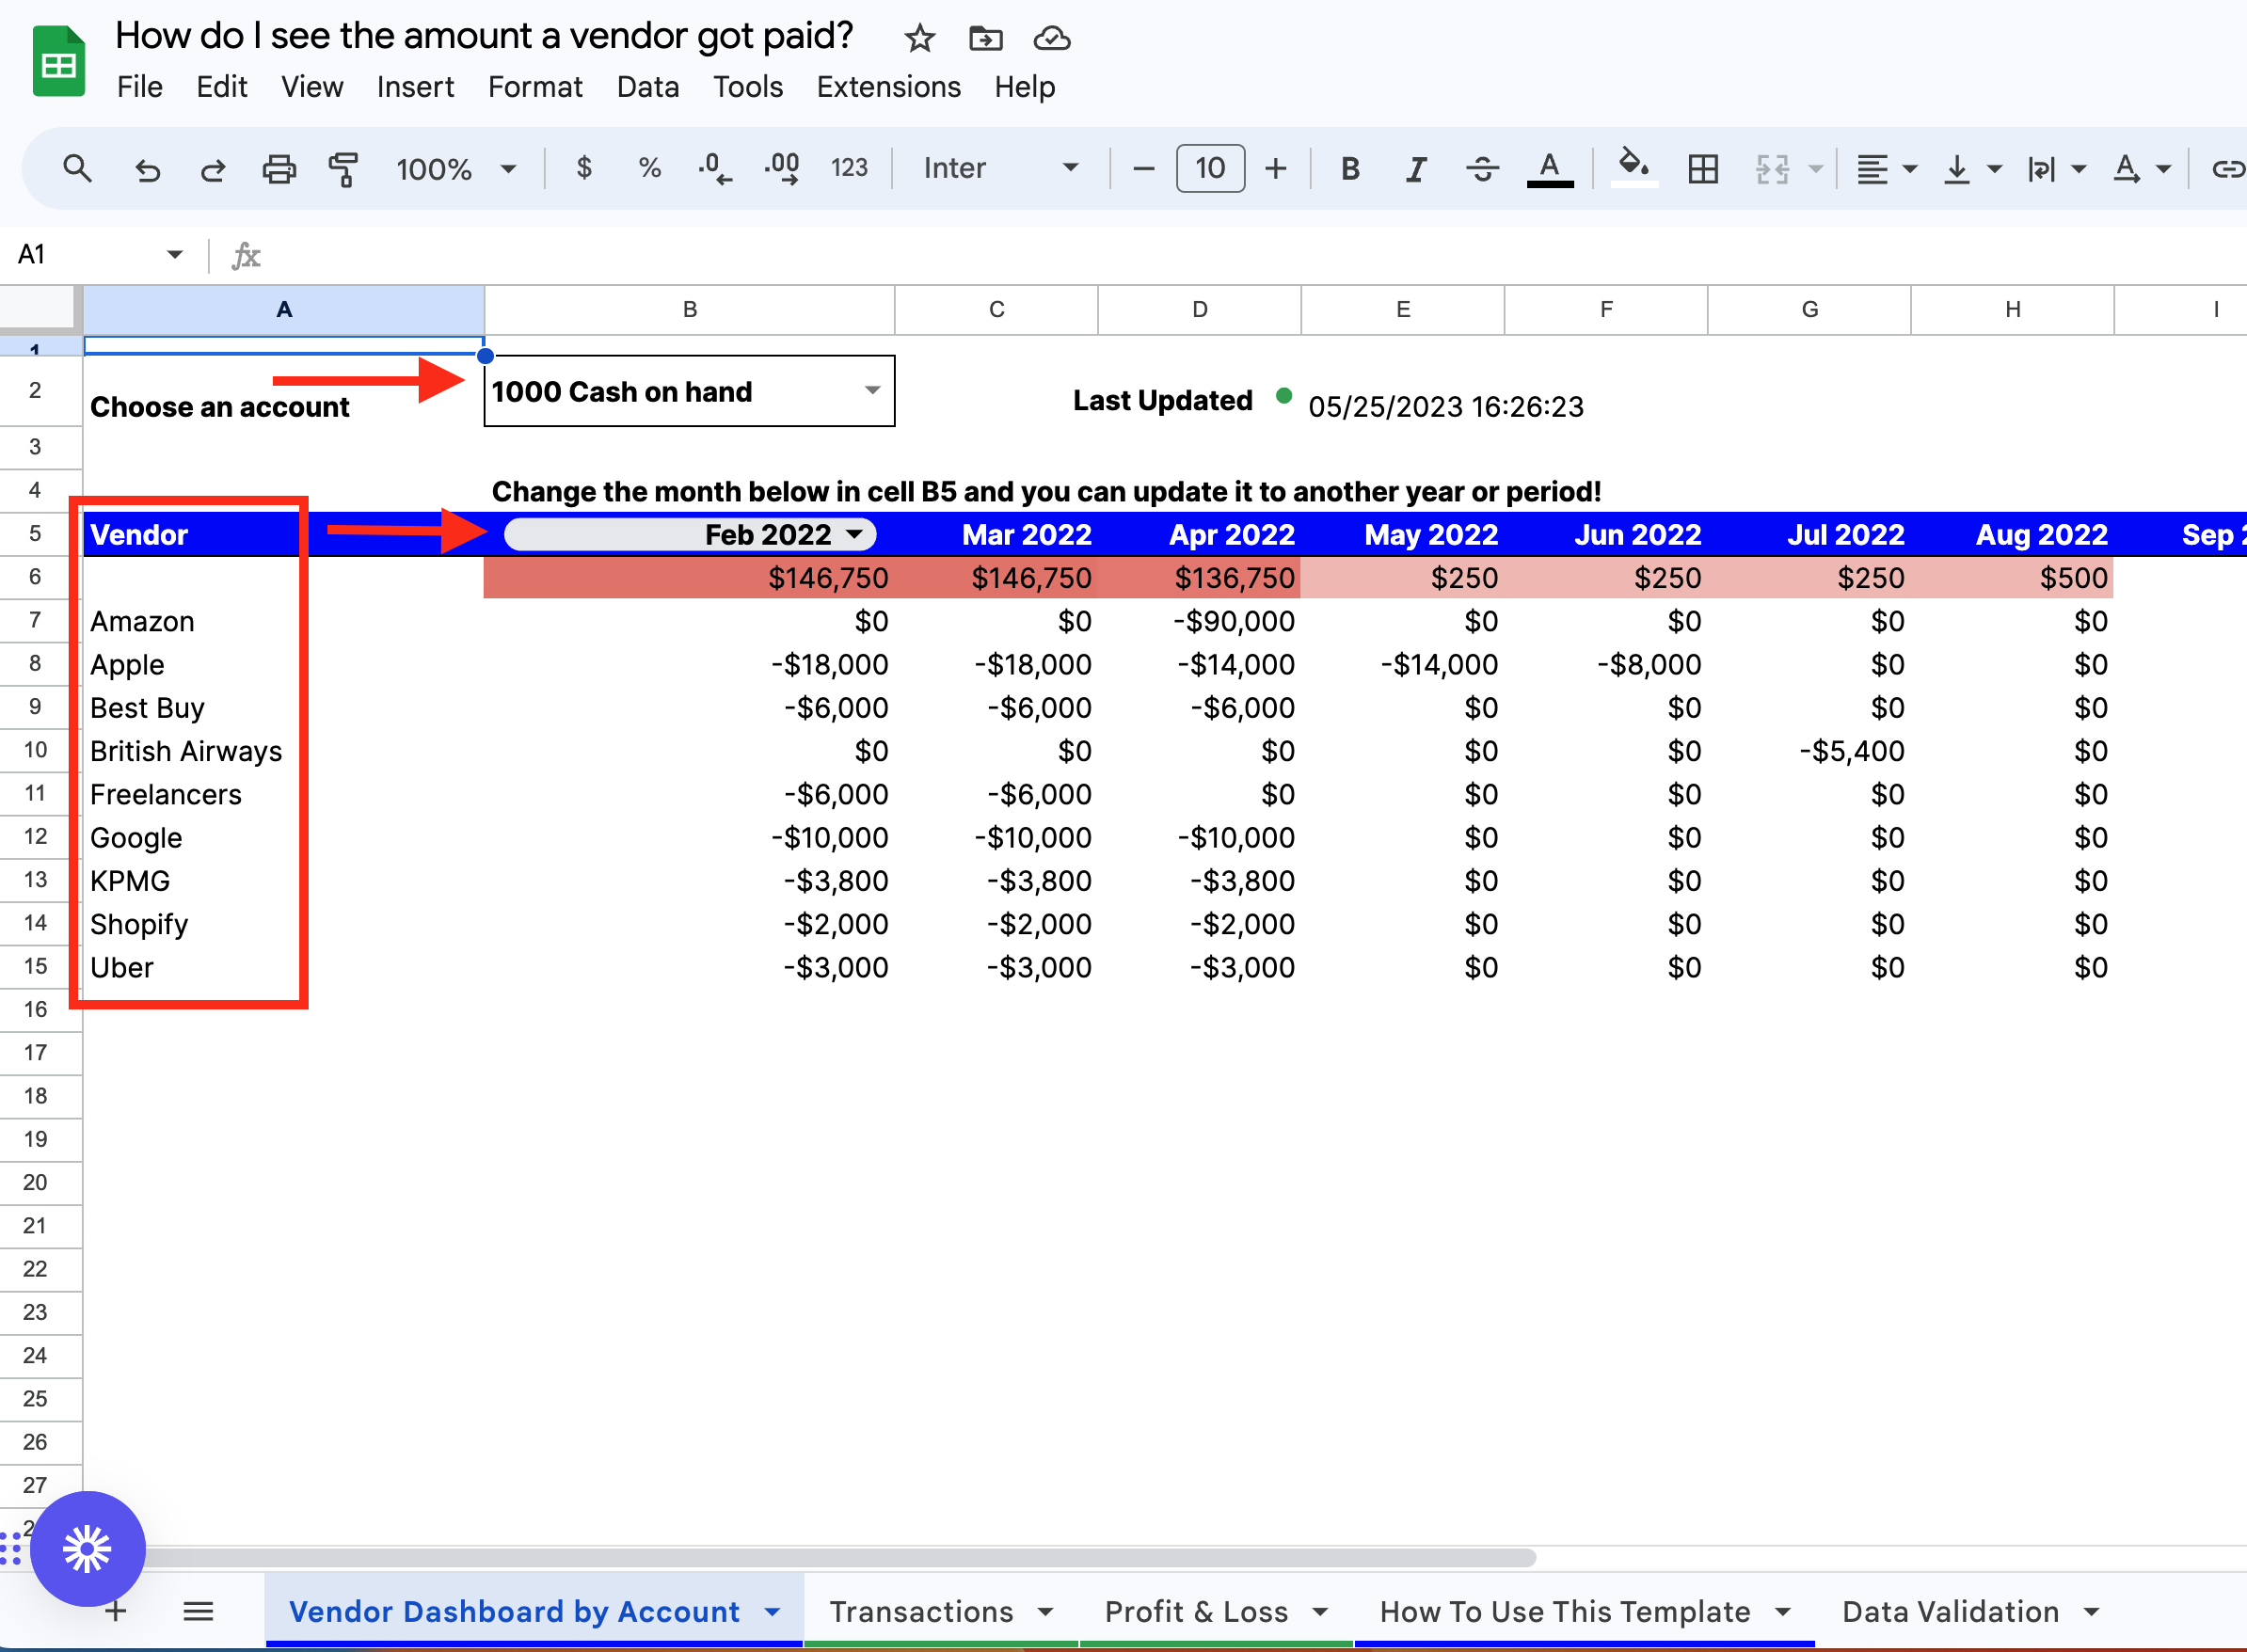
Task: Click the British Airways vendor cell
Action: tap(283, 751)
